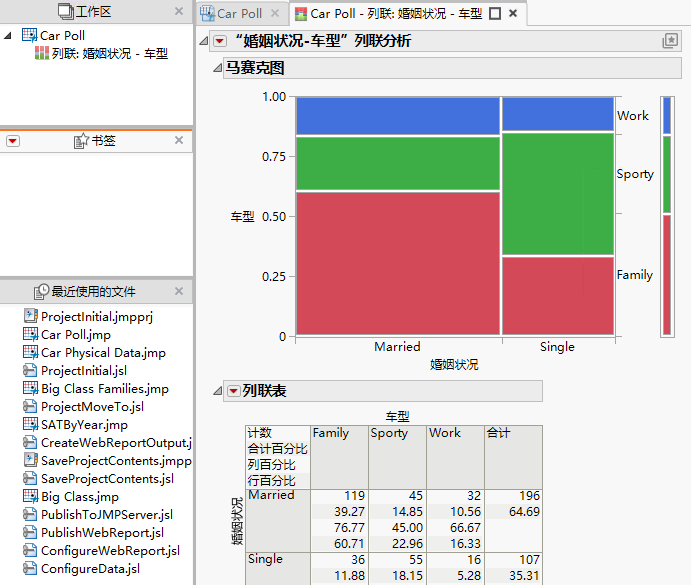Open the contingency table red triangle menu

point(234,391)
